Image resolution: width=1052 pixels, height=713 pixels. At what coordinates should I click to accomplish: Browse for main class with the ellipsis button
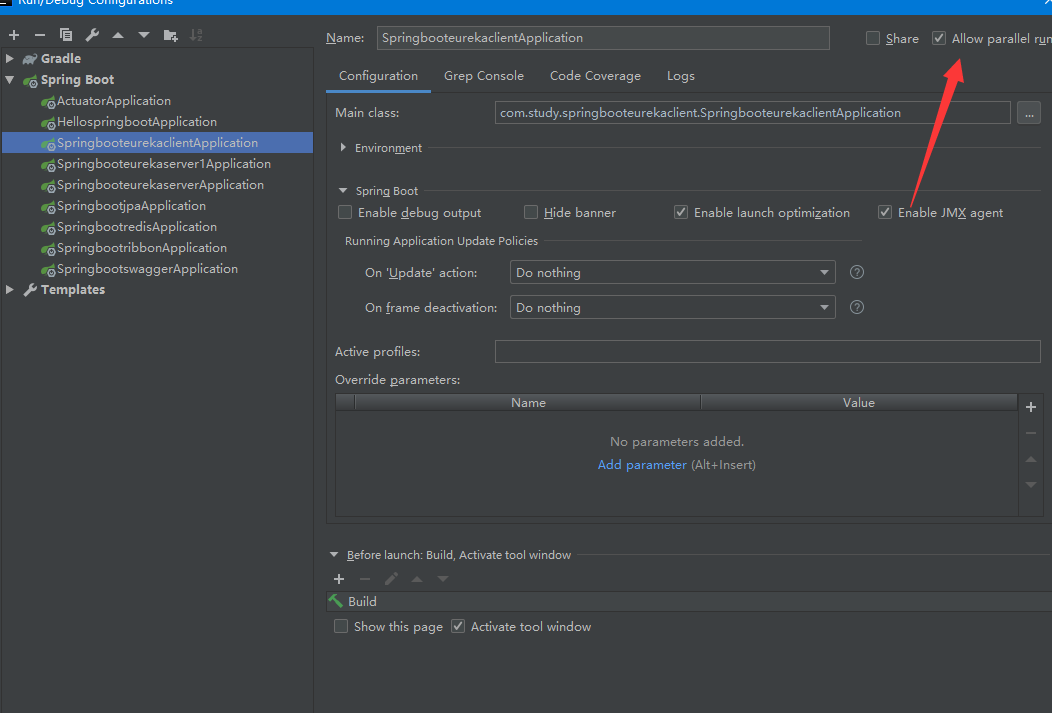(1029, 113)
